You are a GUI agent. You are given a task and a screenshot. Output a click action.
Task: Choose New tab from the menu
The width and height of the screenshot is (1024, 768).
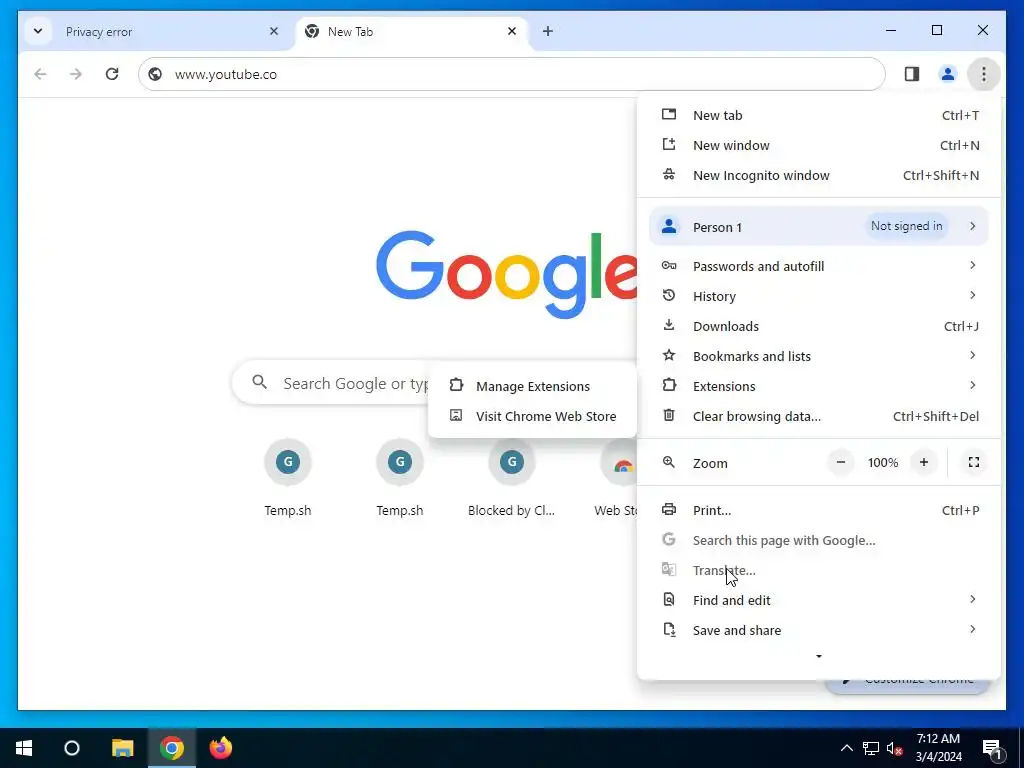pyautogui.click(x=819, y=115)
